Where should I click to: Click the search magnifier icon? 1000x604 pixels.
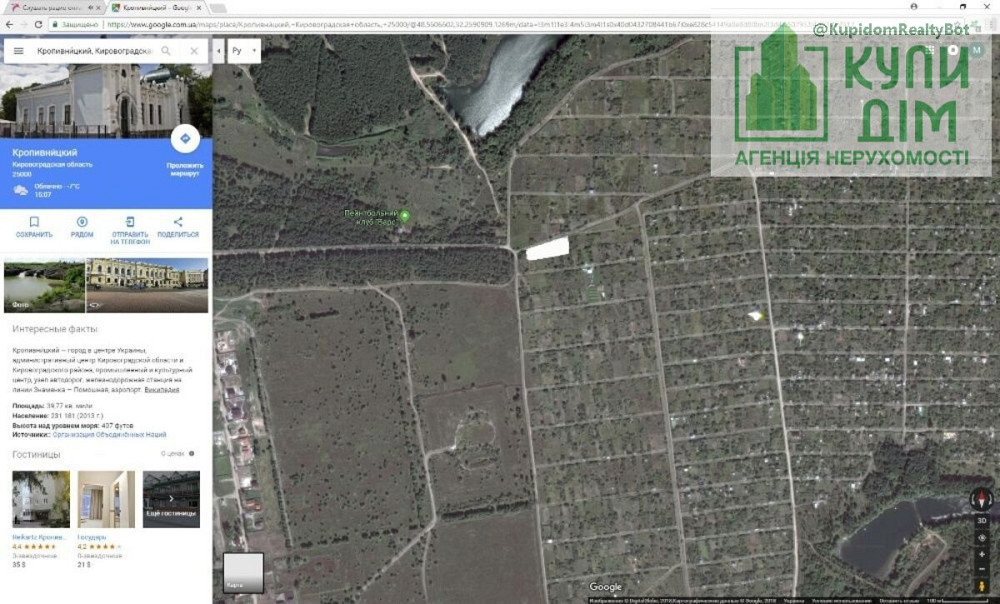[x=166, y=50]
